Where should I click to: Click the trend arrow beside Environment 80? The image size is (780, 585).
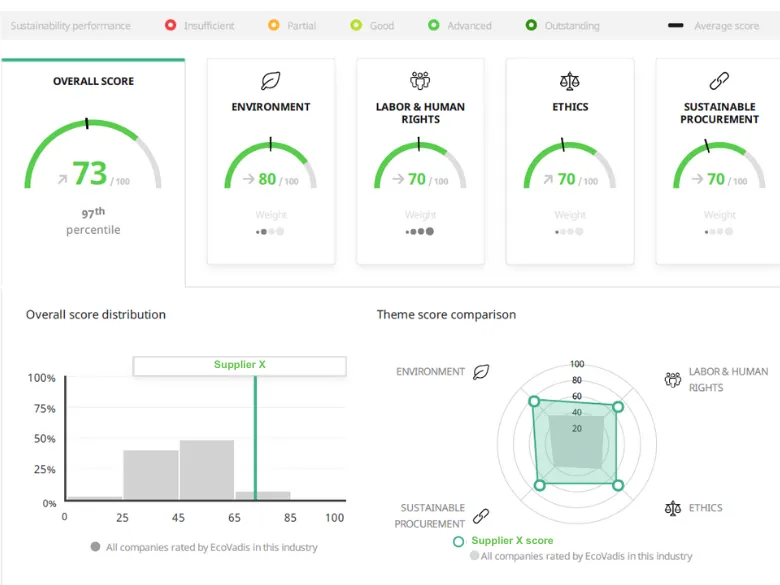click(248, 179)
